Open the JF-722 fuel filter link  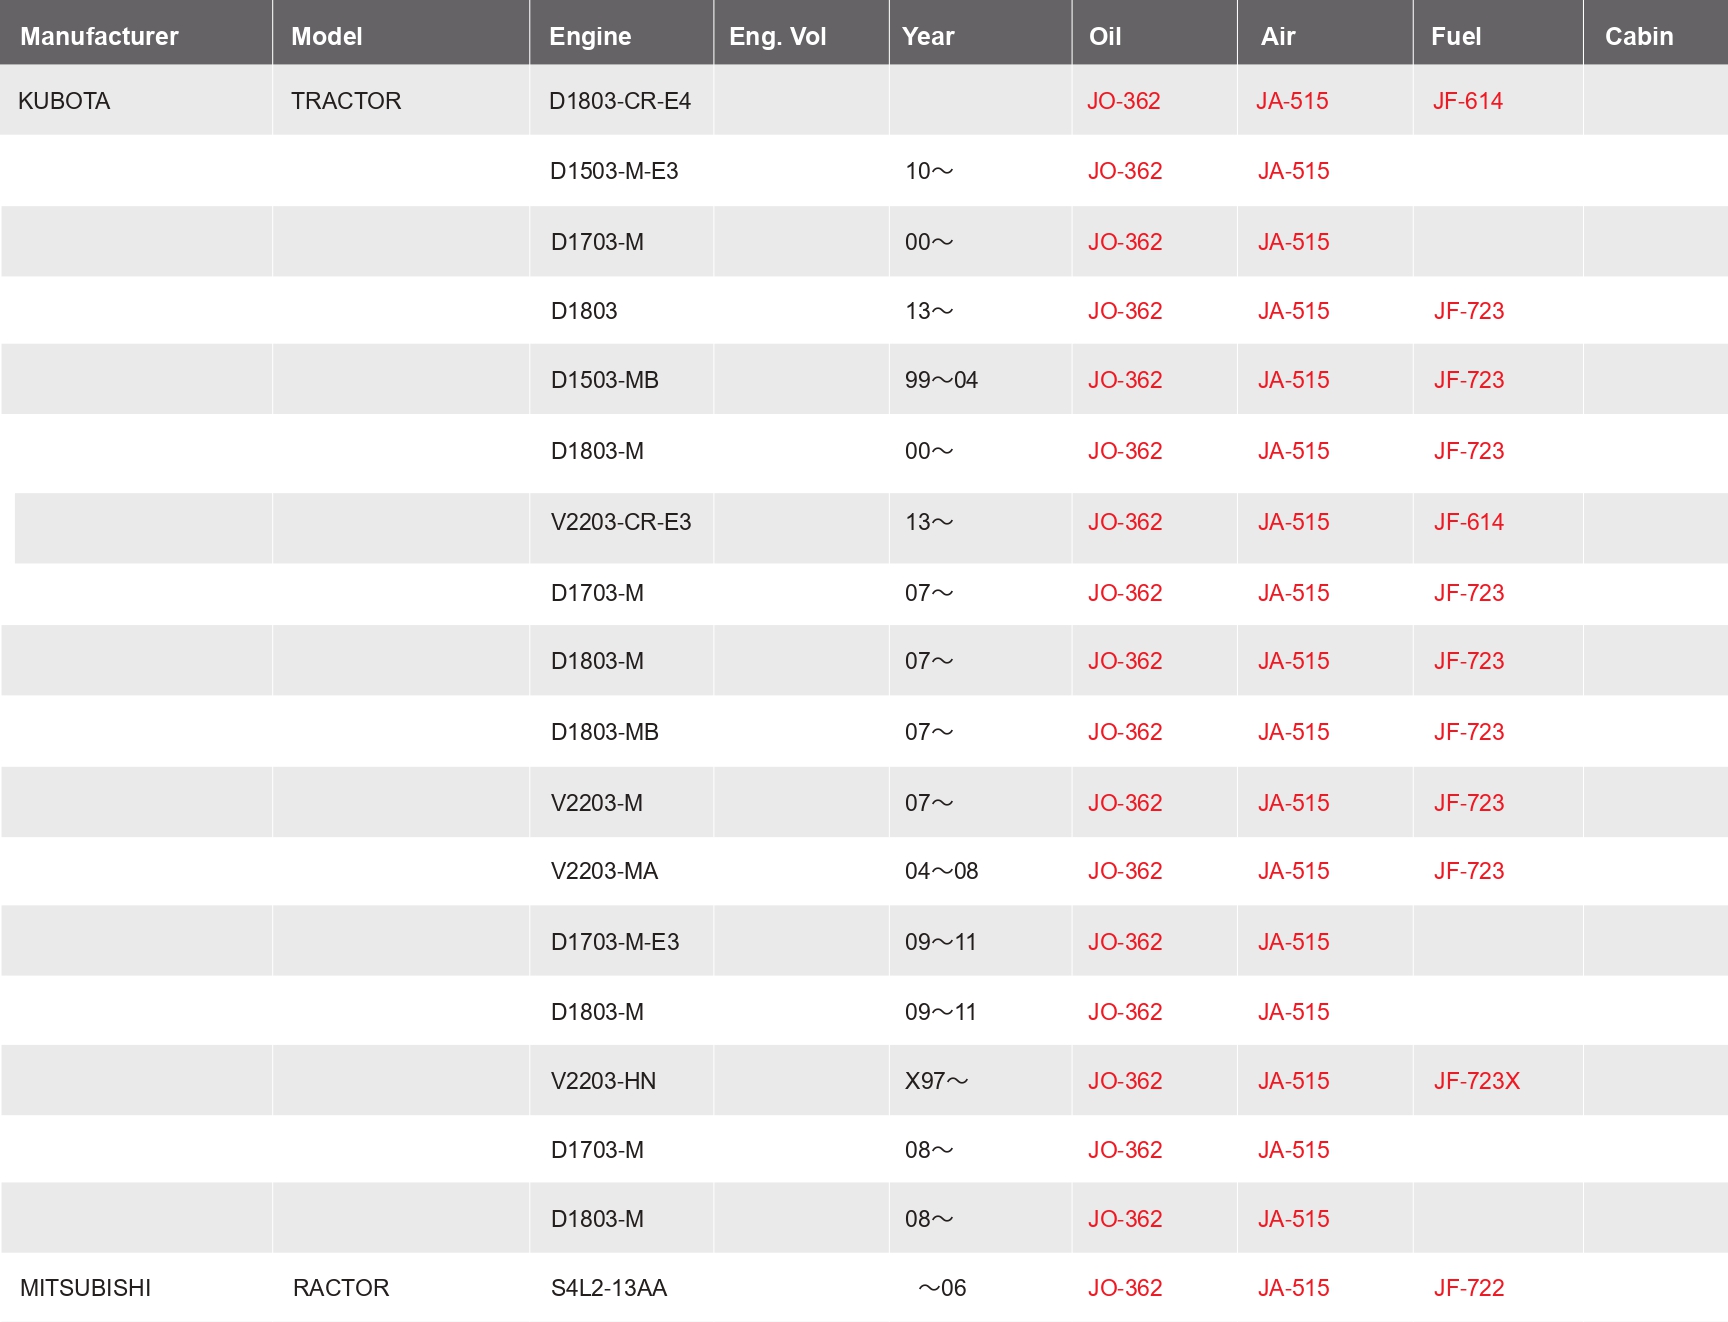point(1468,1288)
